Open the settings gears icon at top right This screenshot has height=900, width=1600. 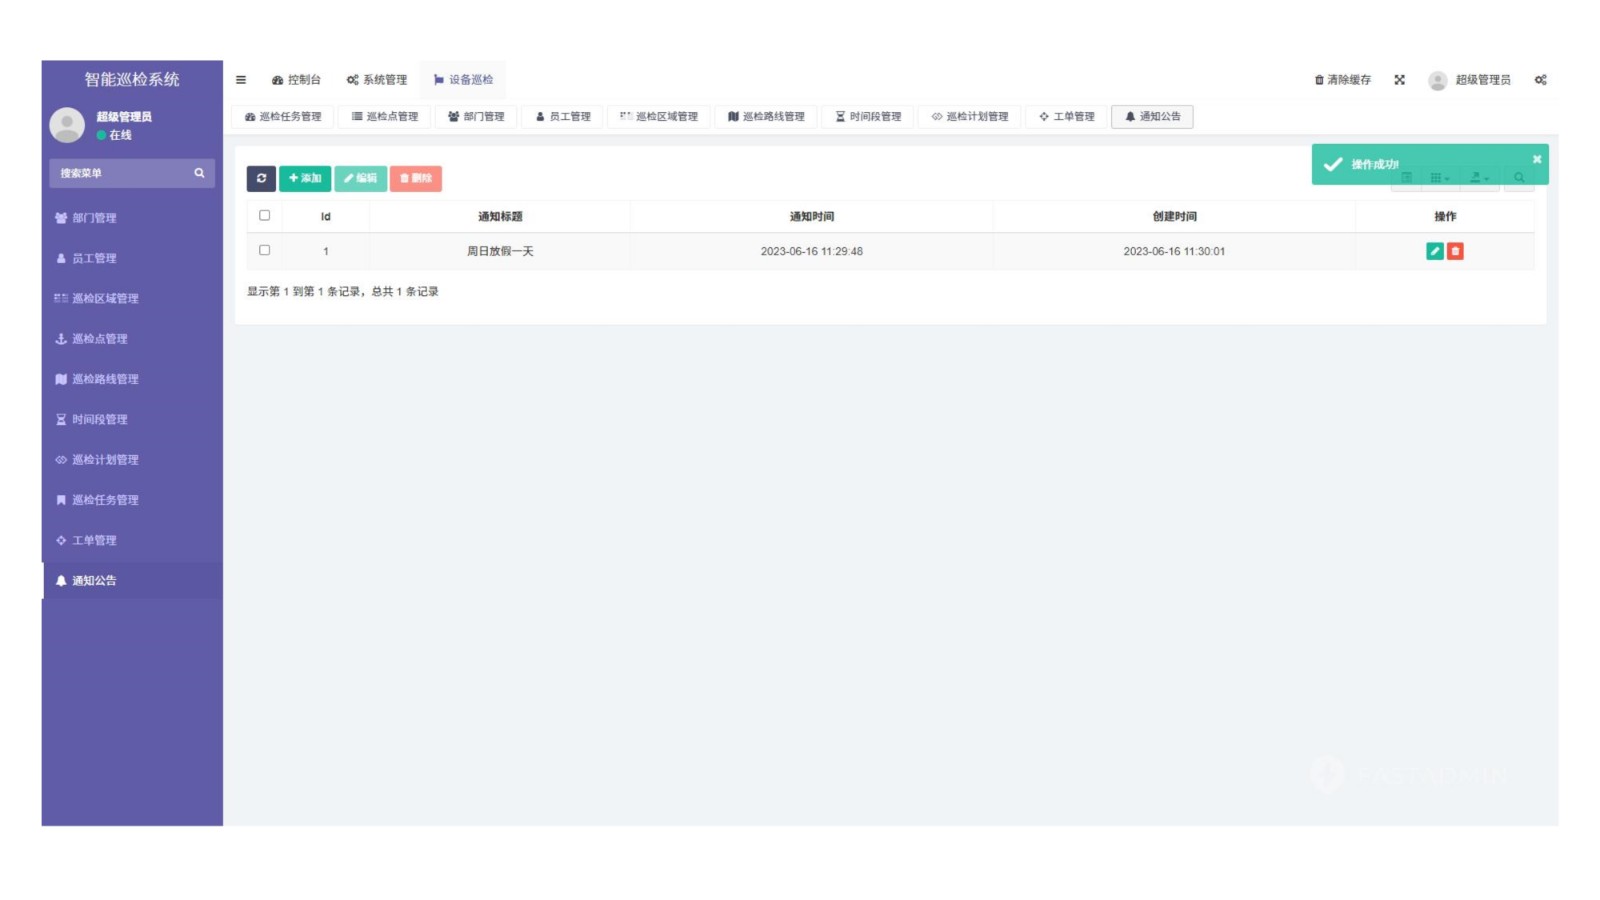tap(1541, 80)
